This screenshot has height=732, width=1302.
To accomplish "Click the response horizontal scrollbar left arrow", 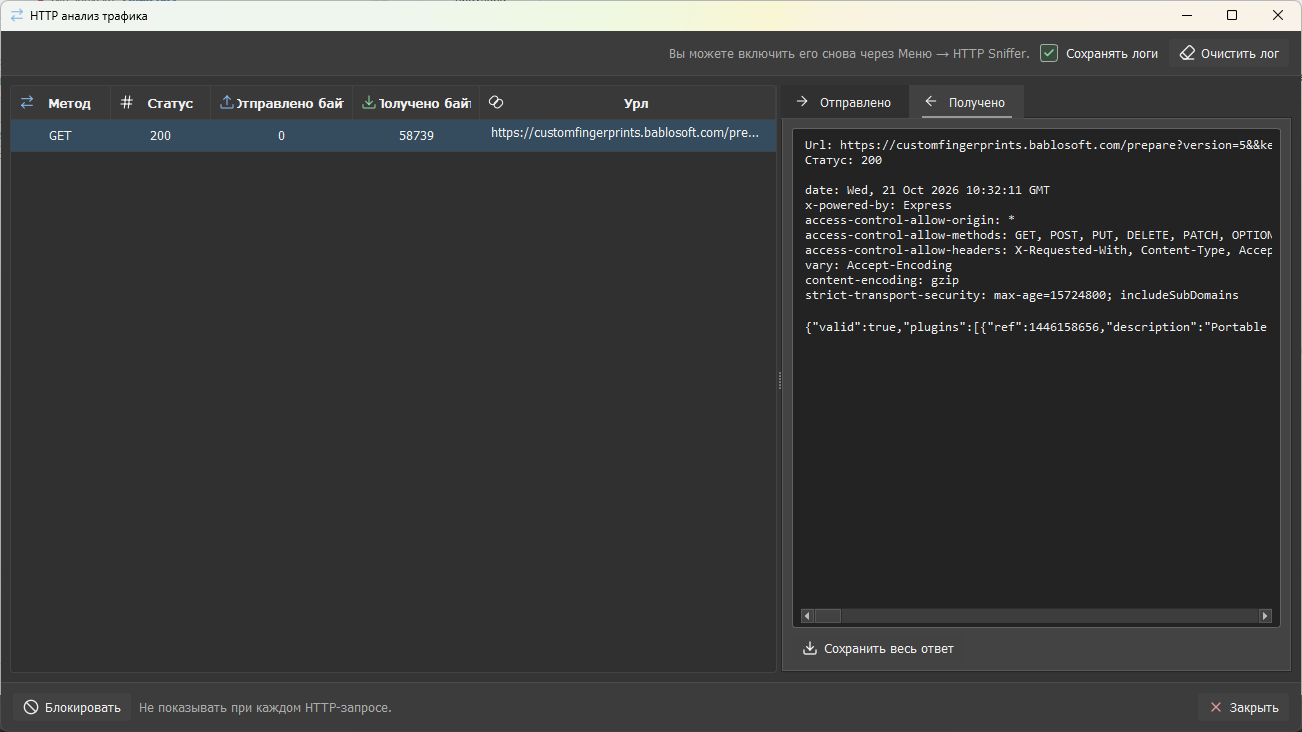I will [808, 616].
